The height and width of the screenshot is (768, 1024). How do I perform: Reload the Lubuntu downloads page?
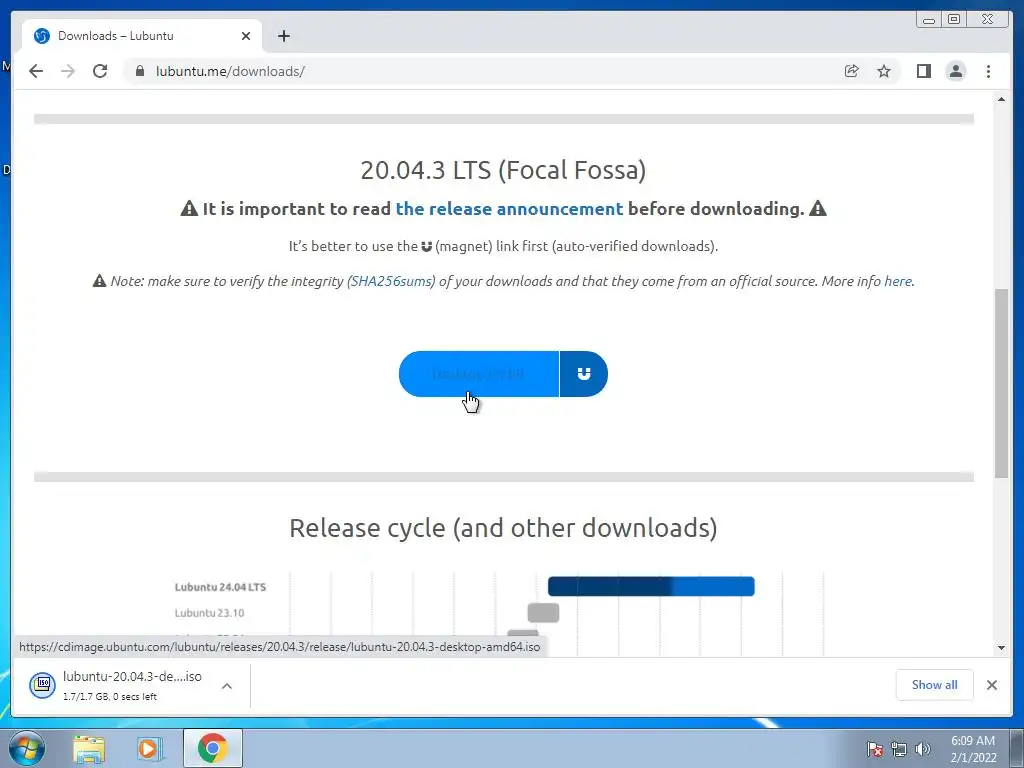[x=100, y=71]
